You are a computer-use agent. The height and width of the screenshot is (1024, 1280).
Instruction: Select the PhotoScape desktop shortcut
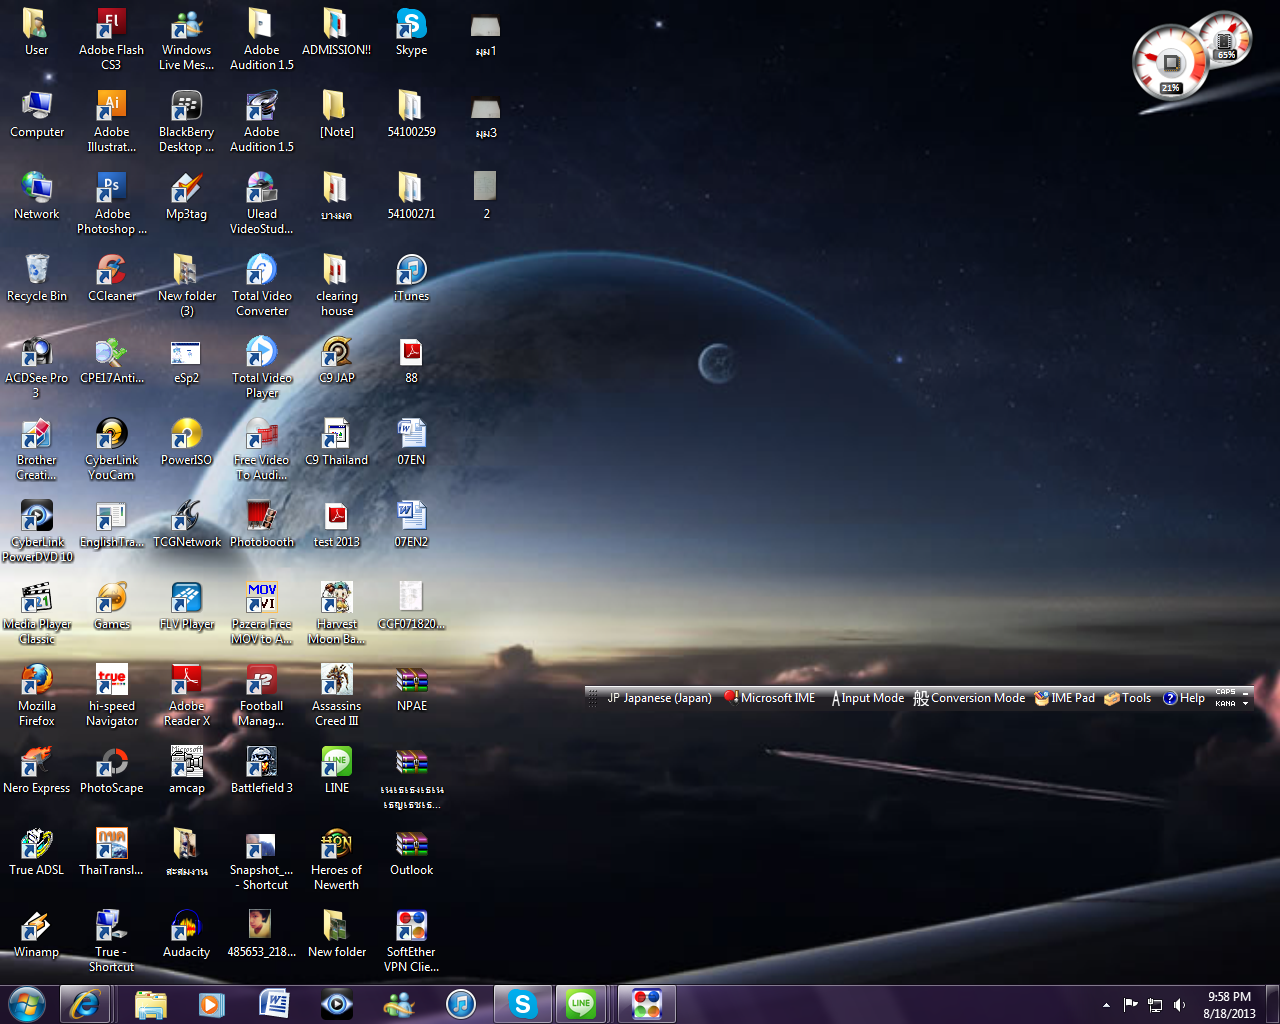pyautogui.click(x=111, y=770)
